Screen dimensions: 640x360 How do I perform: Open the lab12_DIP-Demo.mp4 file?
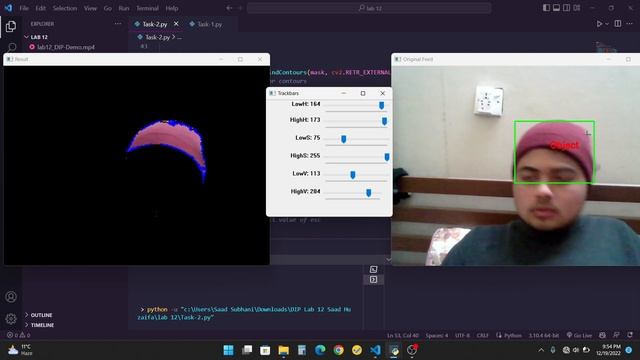point(65,47)
